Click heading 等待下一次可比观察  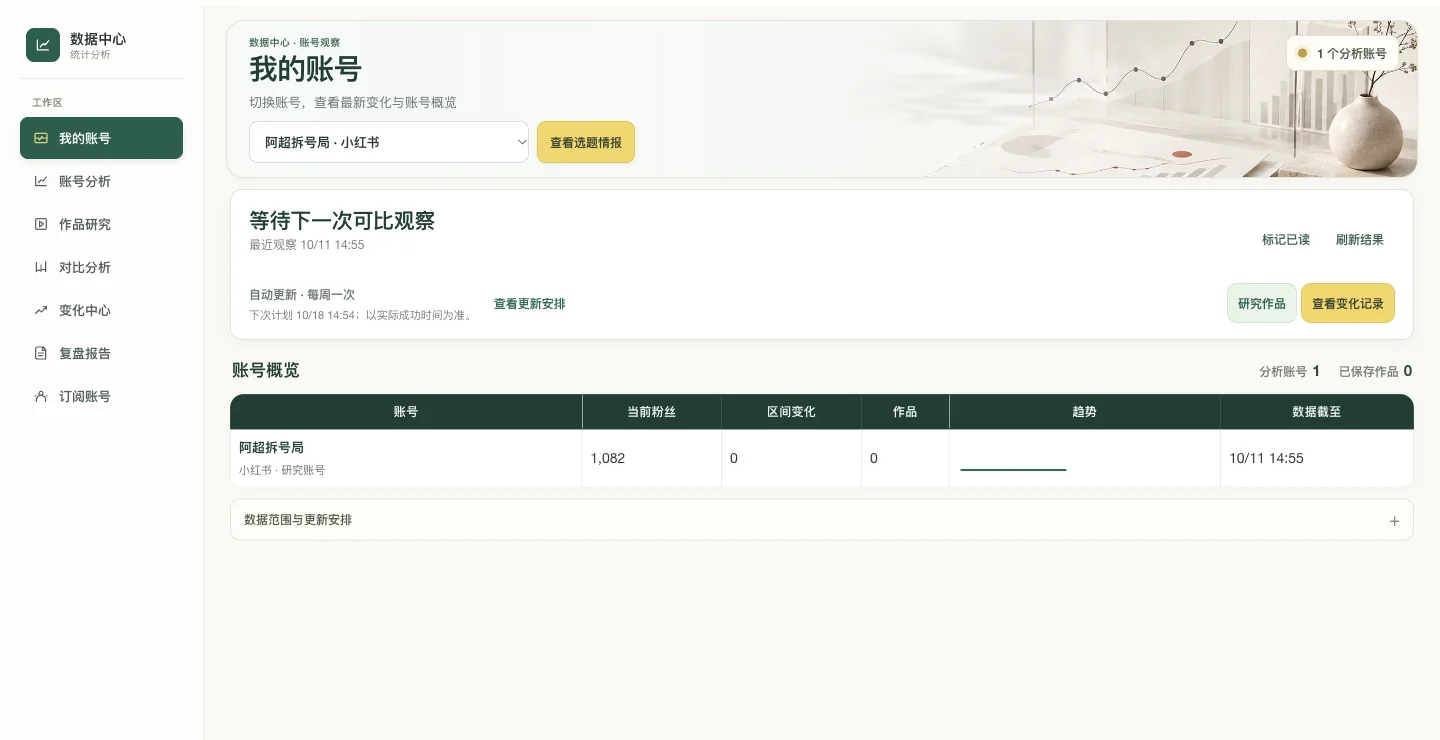click(x=342, y=221)
